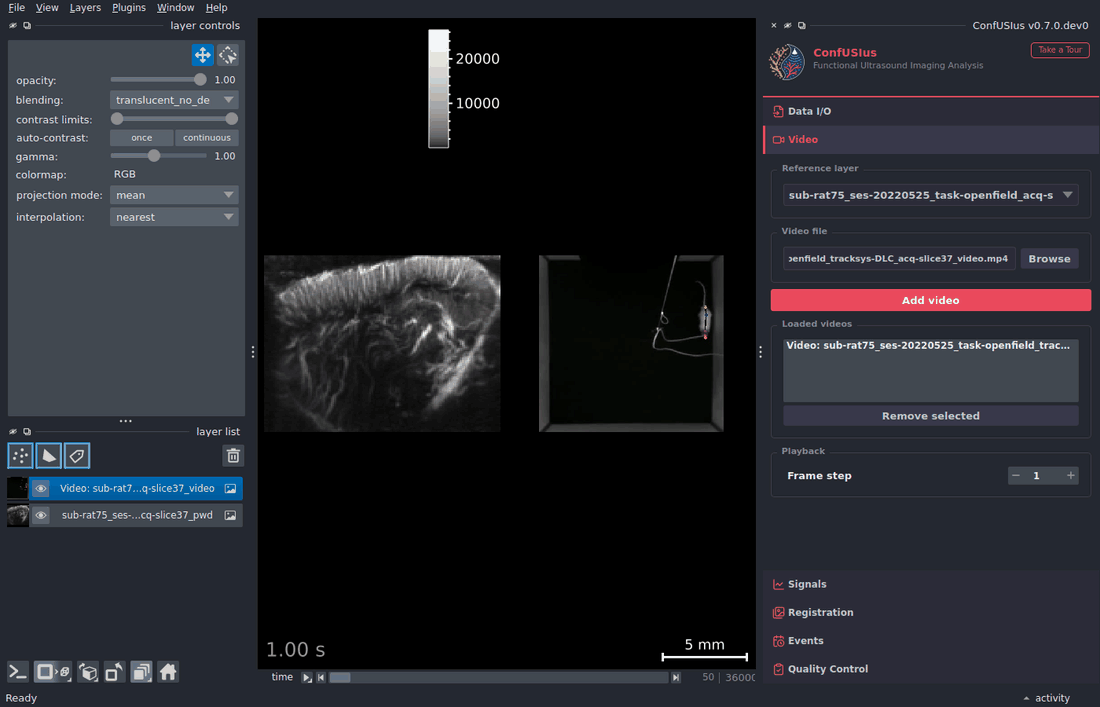
Task: Float the layer controls panel
Action: pyautogui.click(x=27, y=25)
